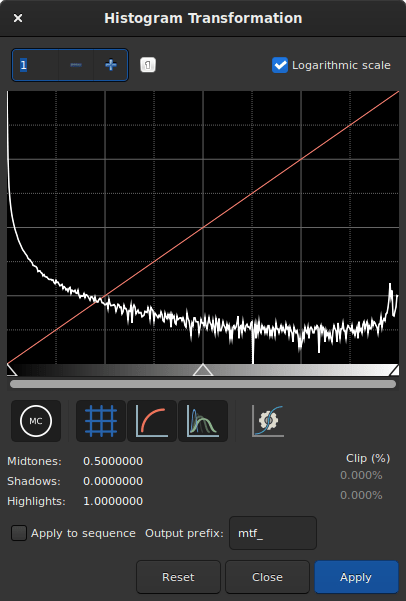Disable the Logarithmic scale checkbox

(280, 65)
